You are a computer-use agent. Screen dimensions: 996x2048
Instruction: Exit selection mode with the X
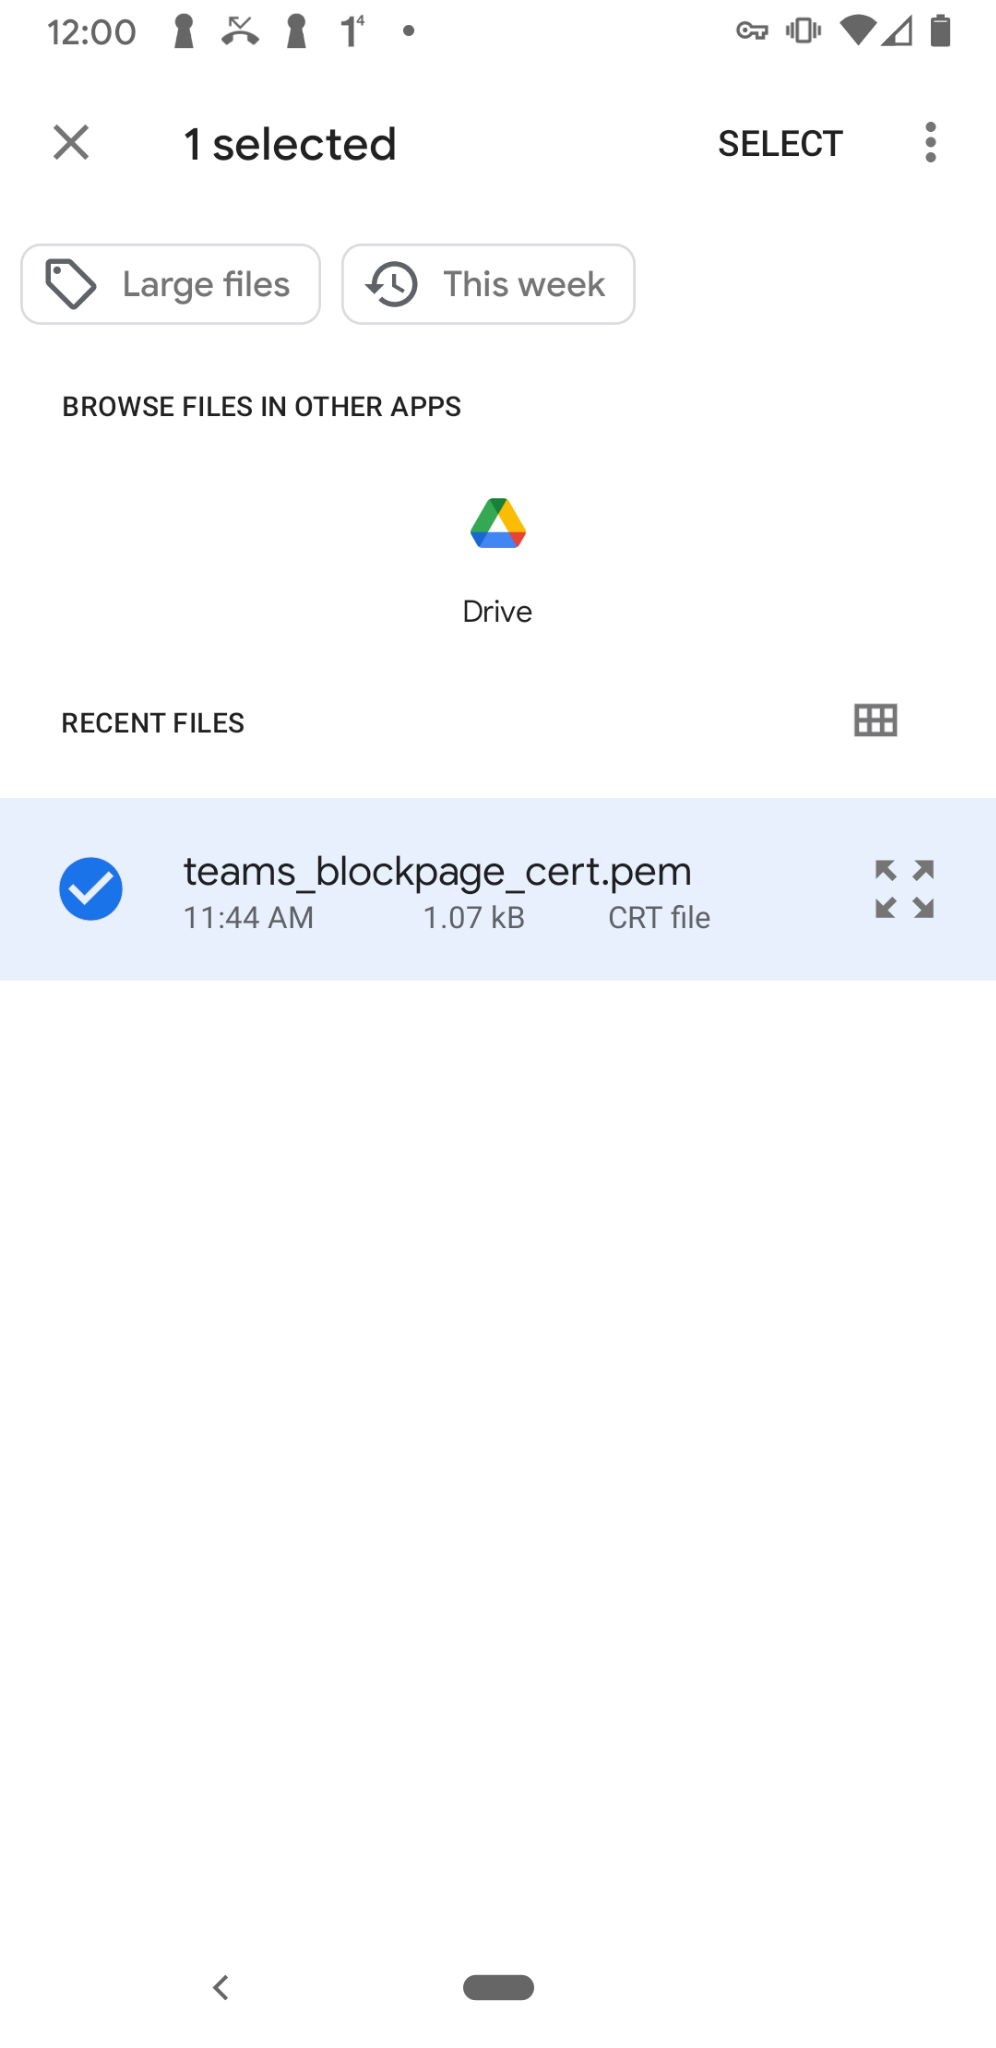click(71, 142)
